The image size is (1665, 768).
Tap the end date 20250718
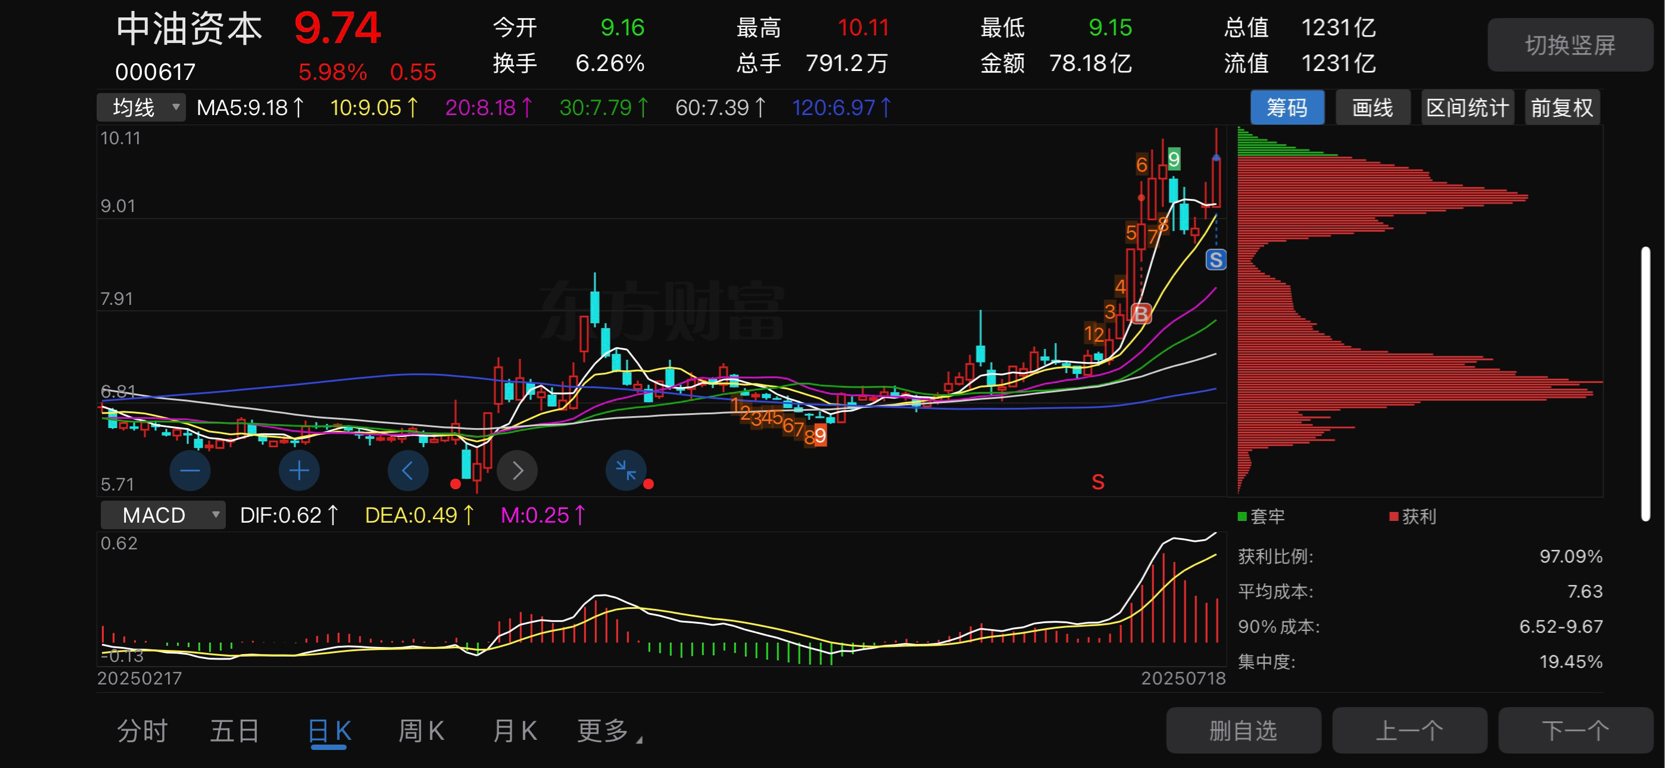tap(1184, 678)
